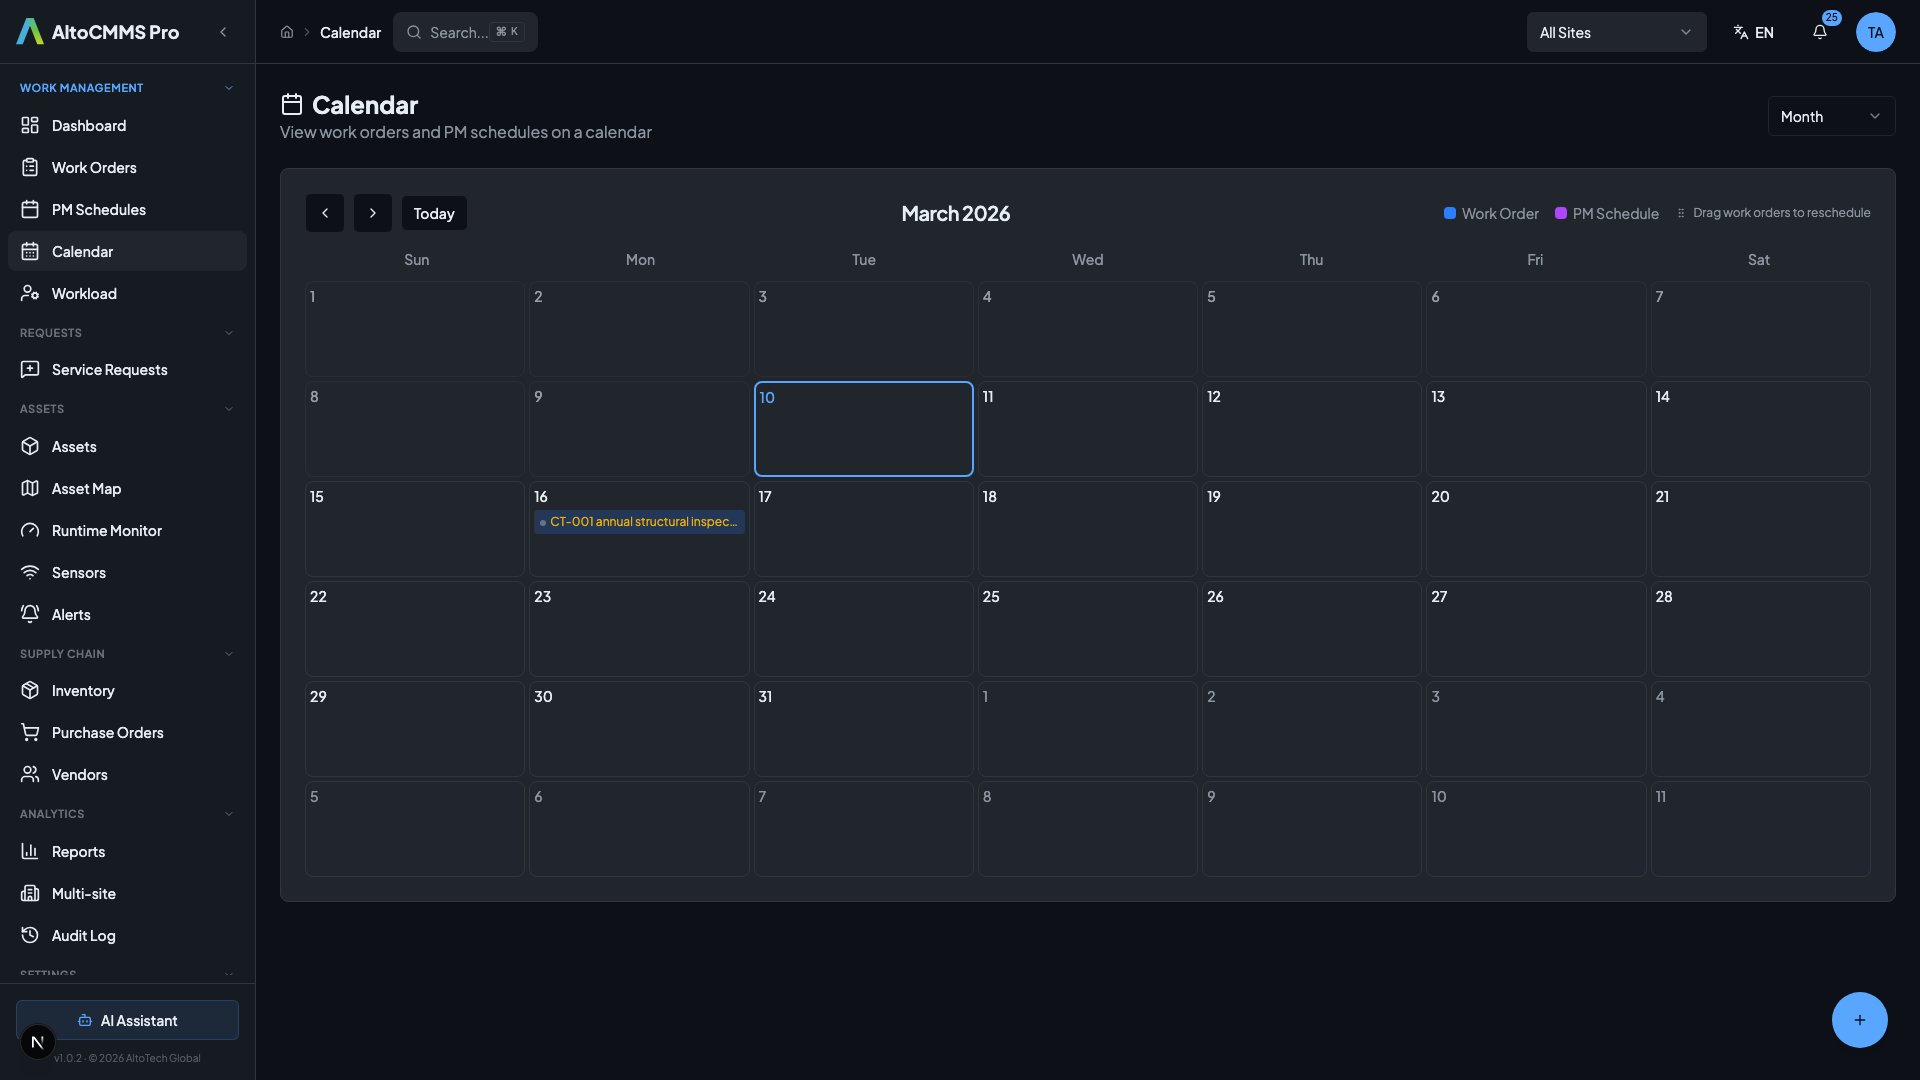Click the Today button
Image resolution: width=1920 pixels, height=1080 pixels.
pyautogui.click(x=434, y=213)
